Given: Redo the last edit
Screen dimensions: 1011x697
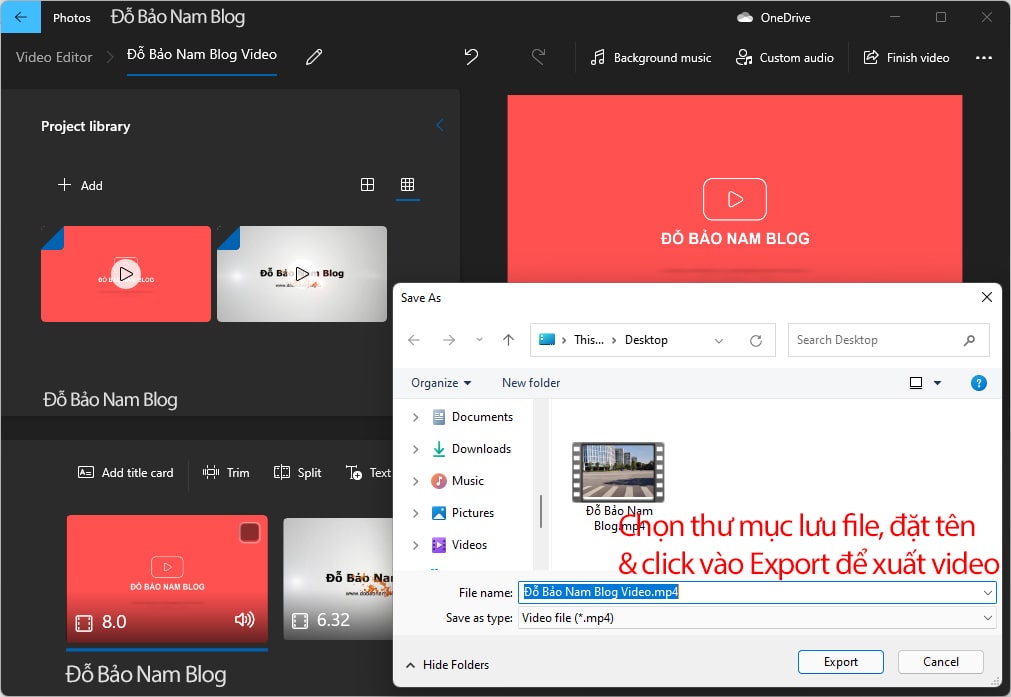Looking at the screenshot, I should point(538,57).
